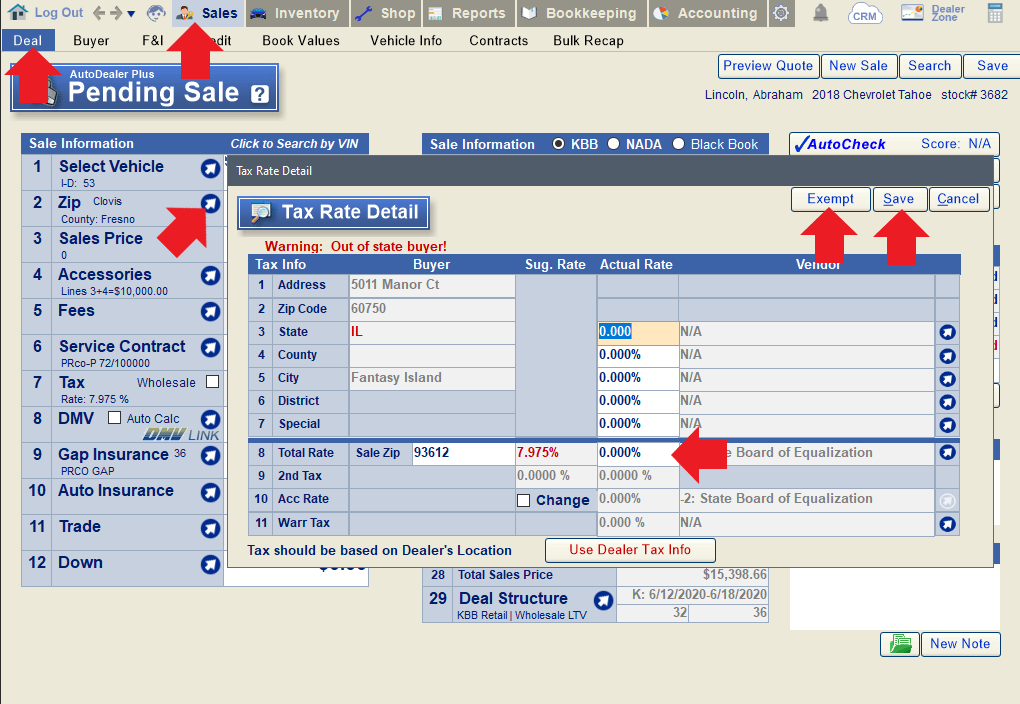The height and width of the screenshot is (704, 1020).
Task: Select the NADA radio button
Action: tap(613, 144)
